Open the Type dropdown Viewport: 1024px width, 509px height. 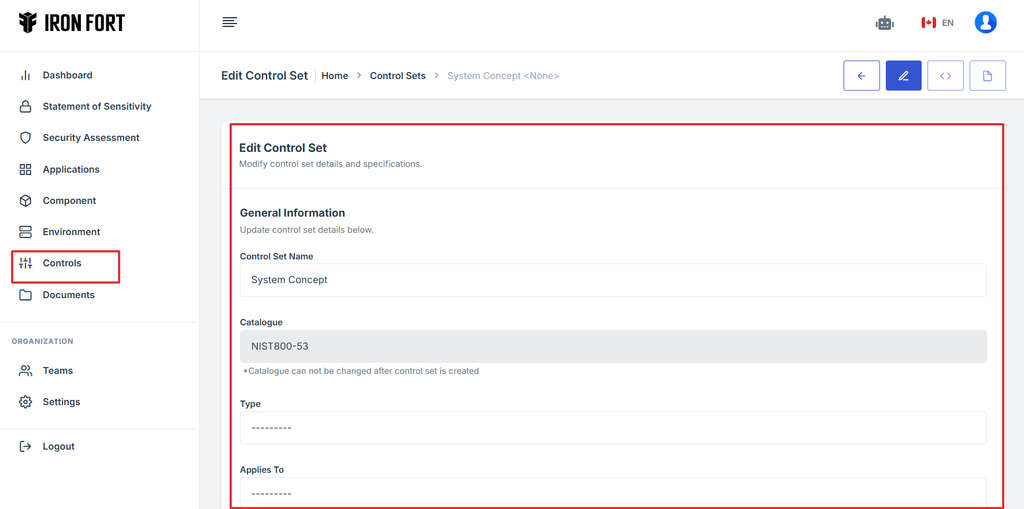coord(612,427)
